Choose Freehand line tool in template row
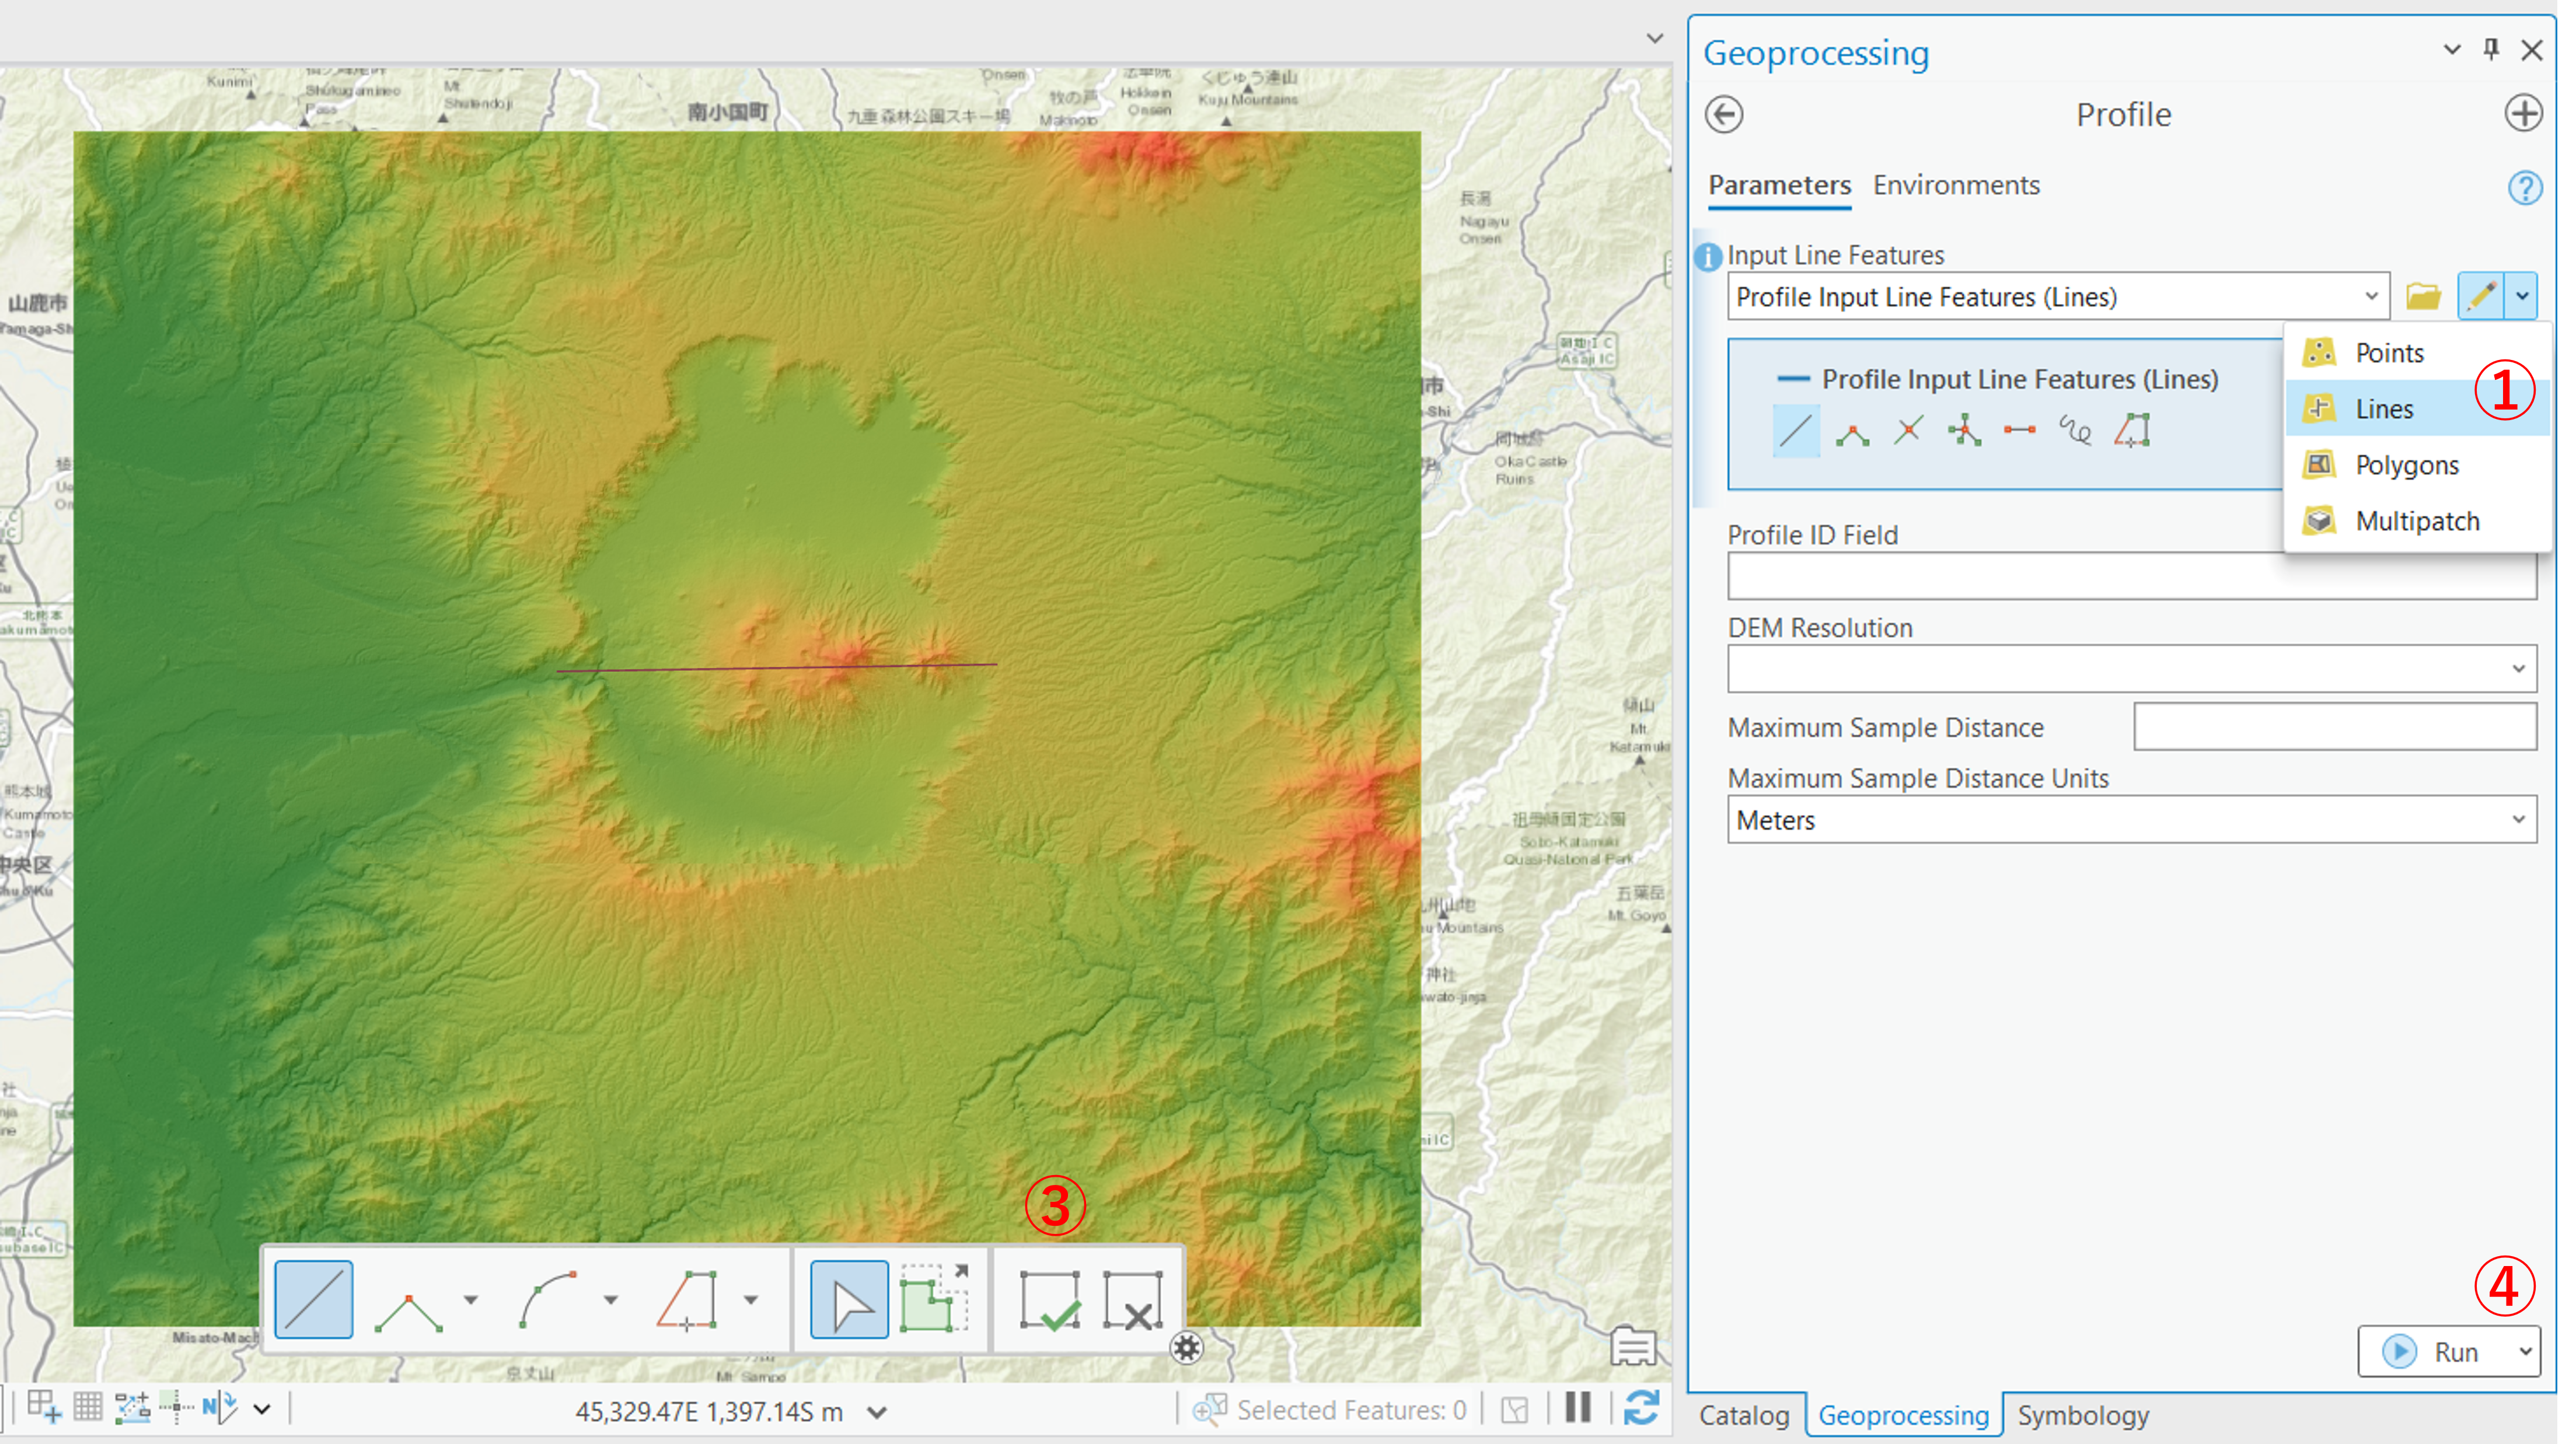Viewport: 2576px width, 1444px height. [2076, 431]
